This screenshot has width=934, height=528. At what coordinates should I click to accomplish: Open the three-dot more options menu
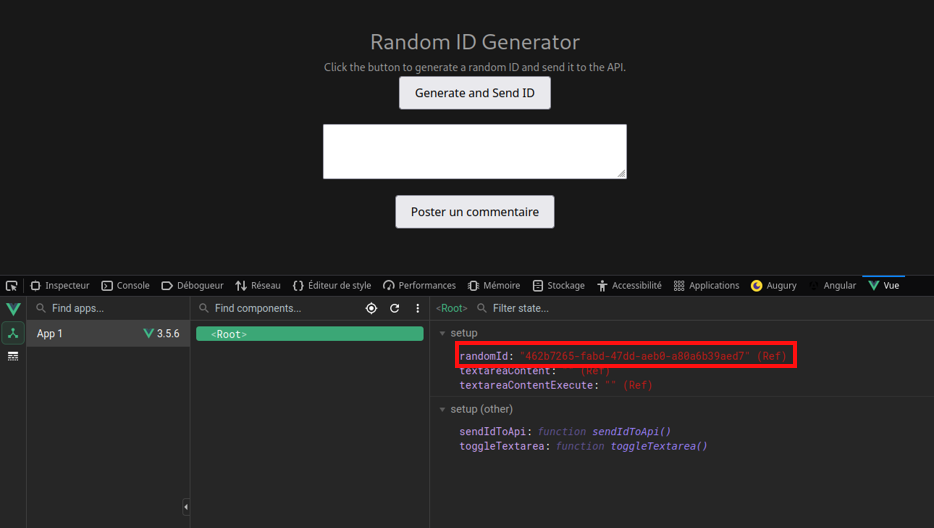[x=418, y=308]
